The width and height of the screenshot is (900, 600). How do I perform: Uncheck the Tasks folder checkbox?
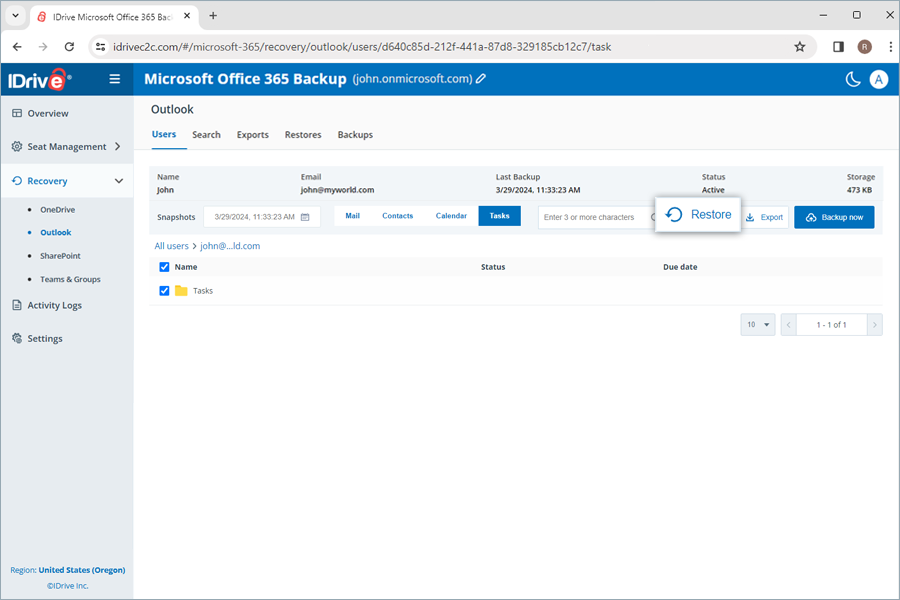(x=165, y=290)
